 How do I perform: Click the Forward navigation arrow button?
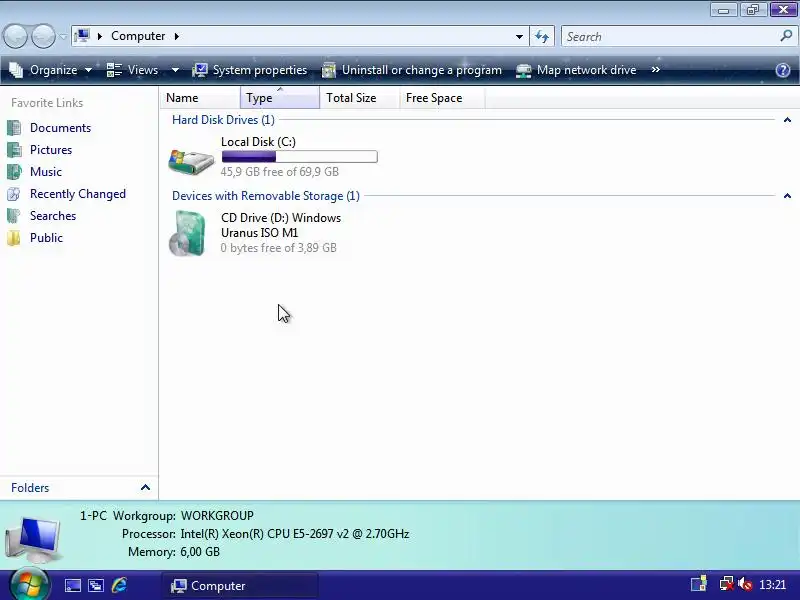(x=43, y=36)
